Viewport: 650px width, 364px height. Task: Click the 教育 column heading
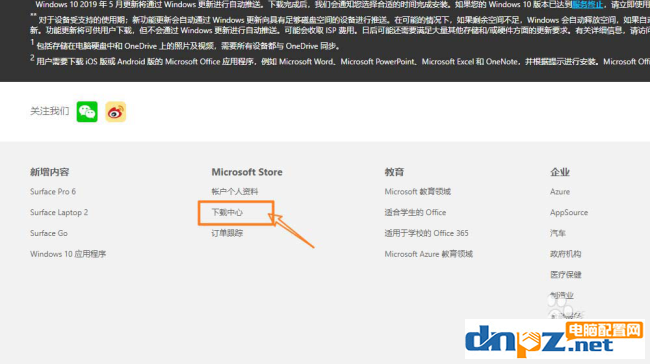click(394, 172)
